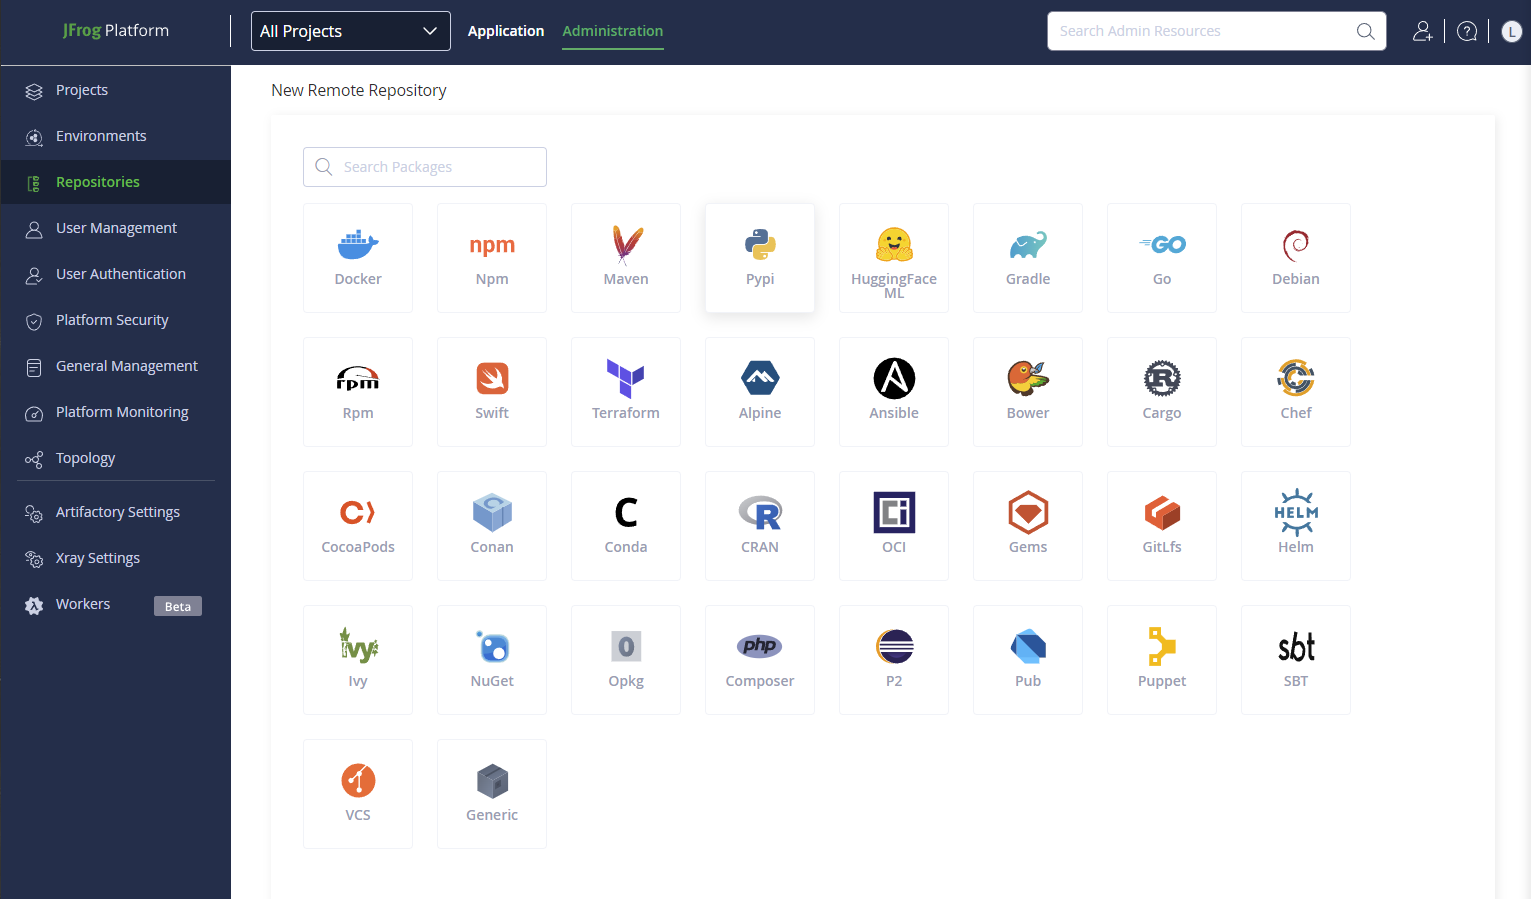
Task: Go to Environments in sidebar
Action: pos(116,136)
